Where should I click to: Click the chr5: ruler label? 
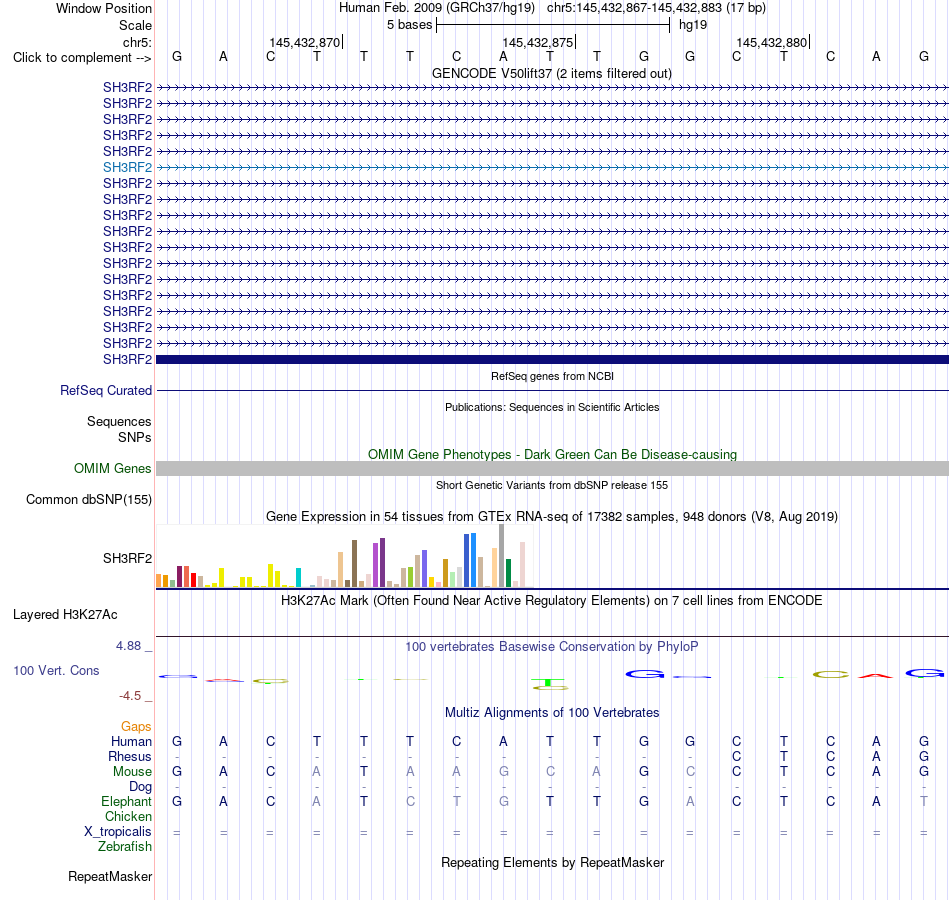[x=137, y=42]
